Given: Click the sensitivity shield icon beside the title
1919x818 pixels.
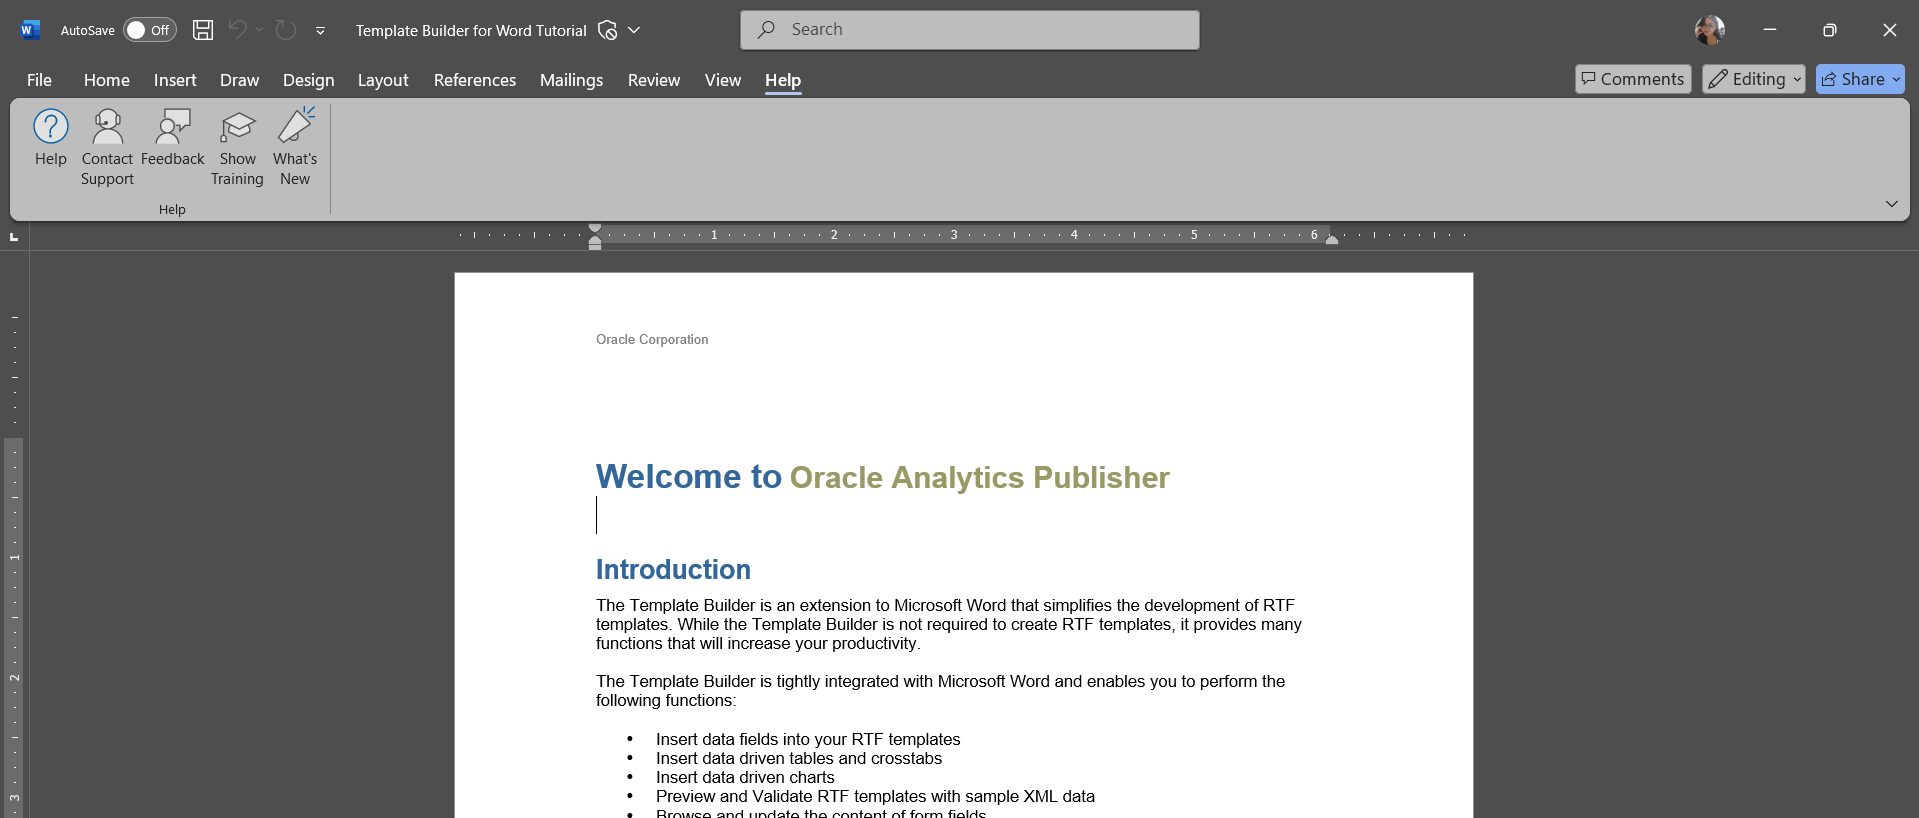Looking at the screenshot, I should (607, 30).
